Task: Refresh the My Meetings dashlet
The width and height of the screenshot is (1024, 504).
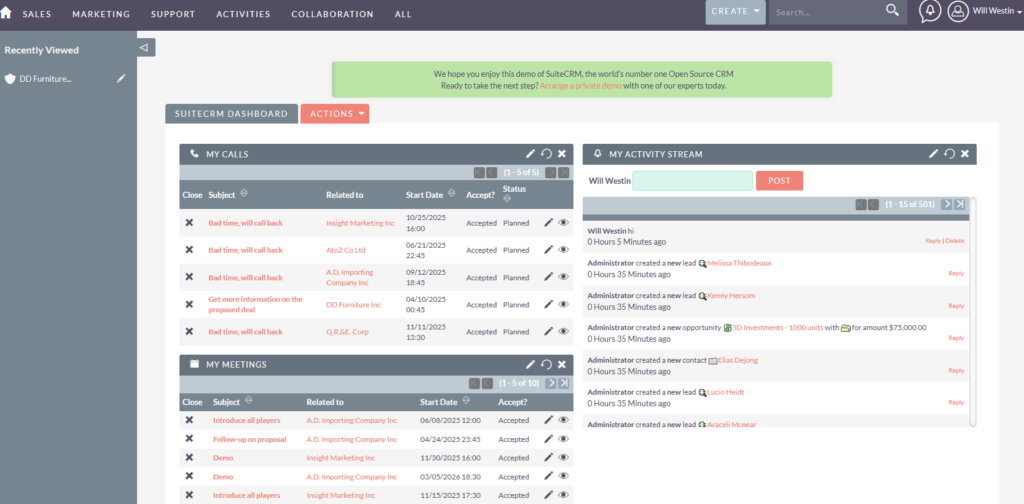Action: 547,364
